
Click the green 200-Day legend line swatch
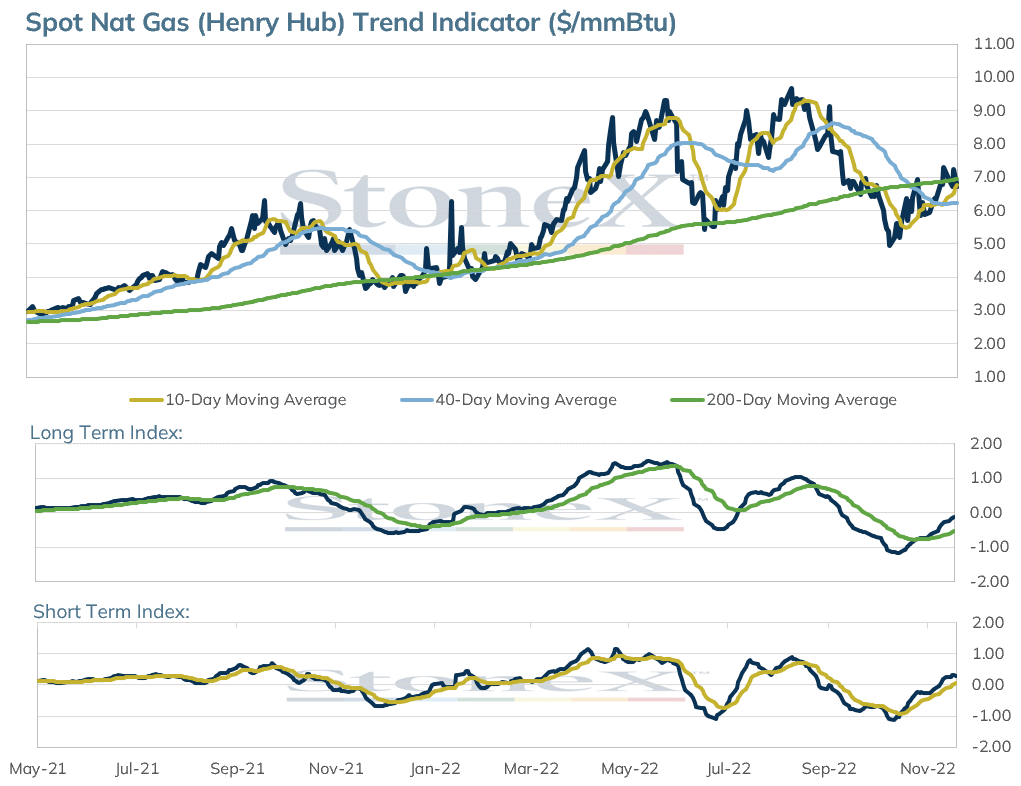[687, 400]
